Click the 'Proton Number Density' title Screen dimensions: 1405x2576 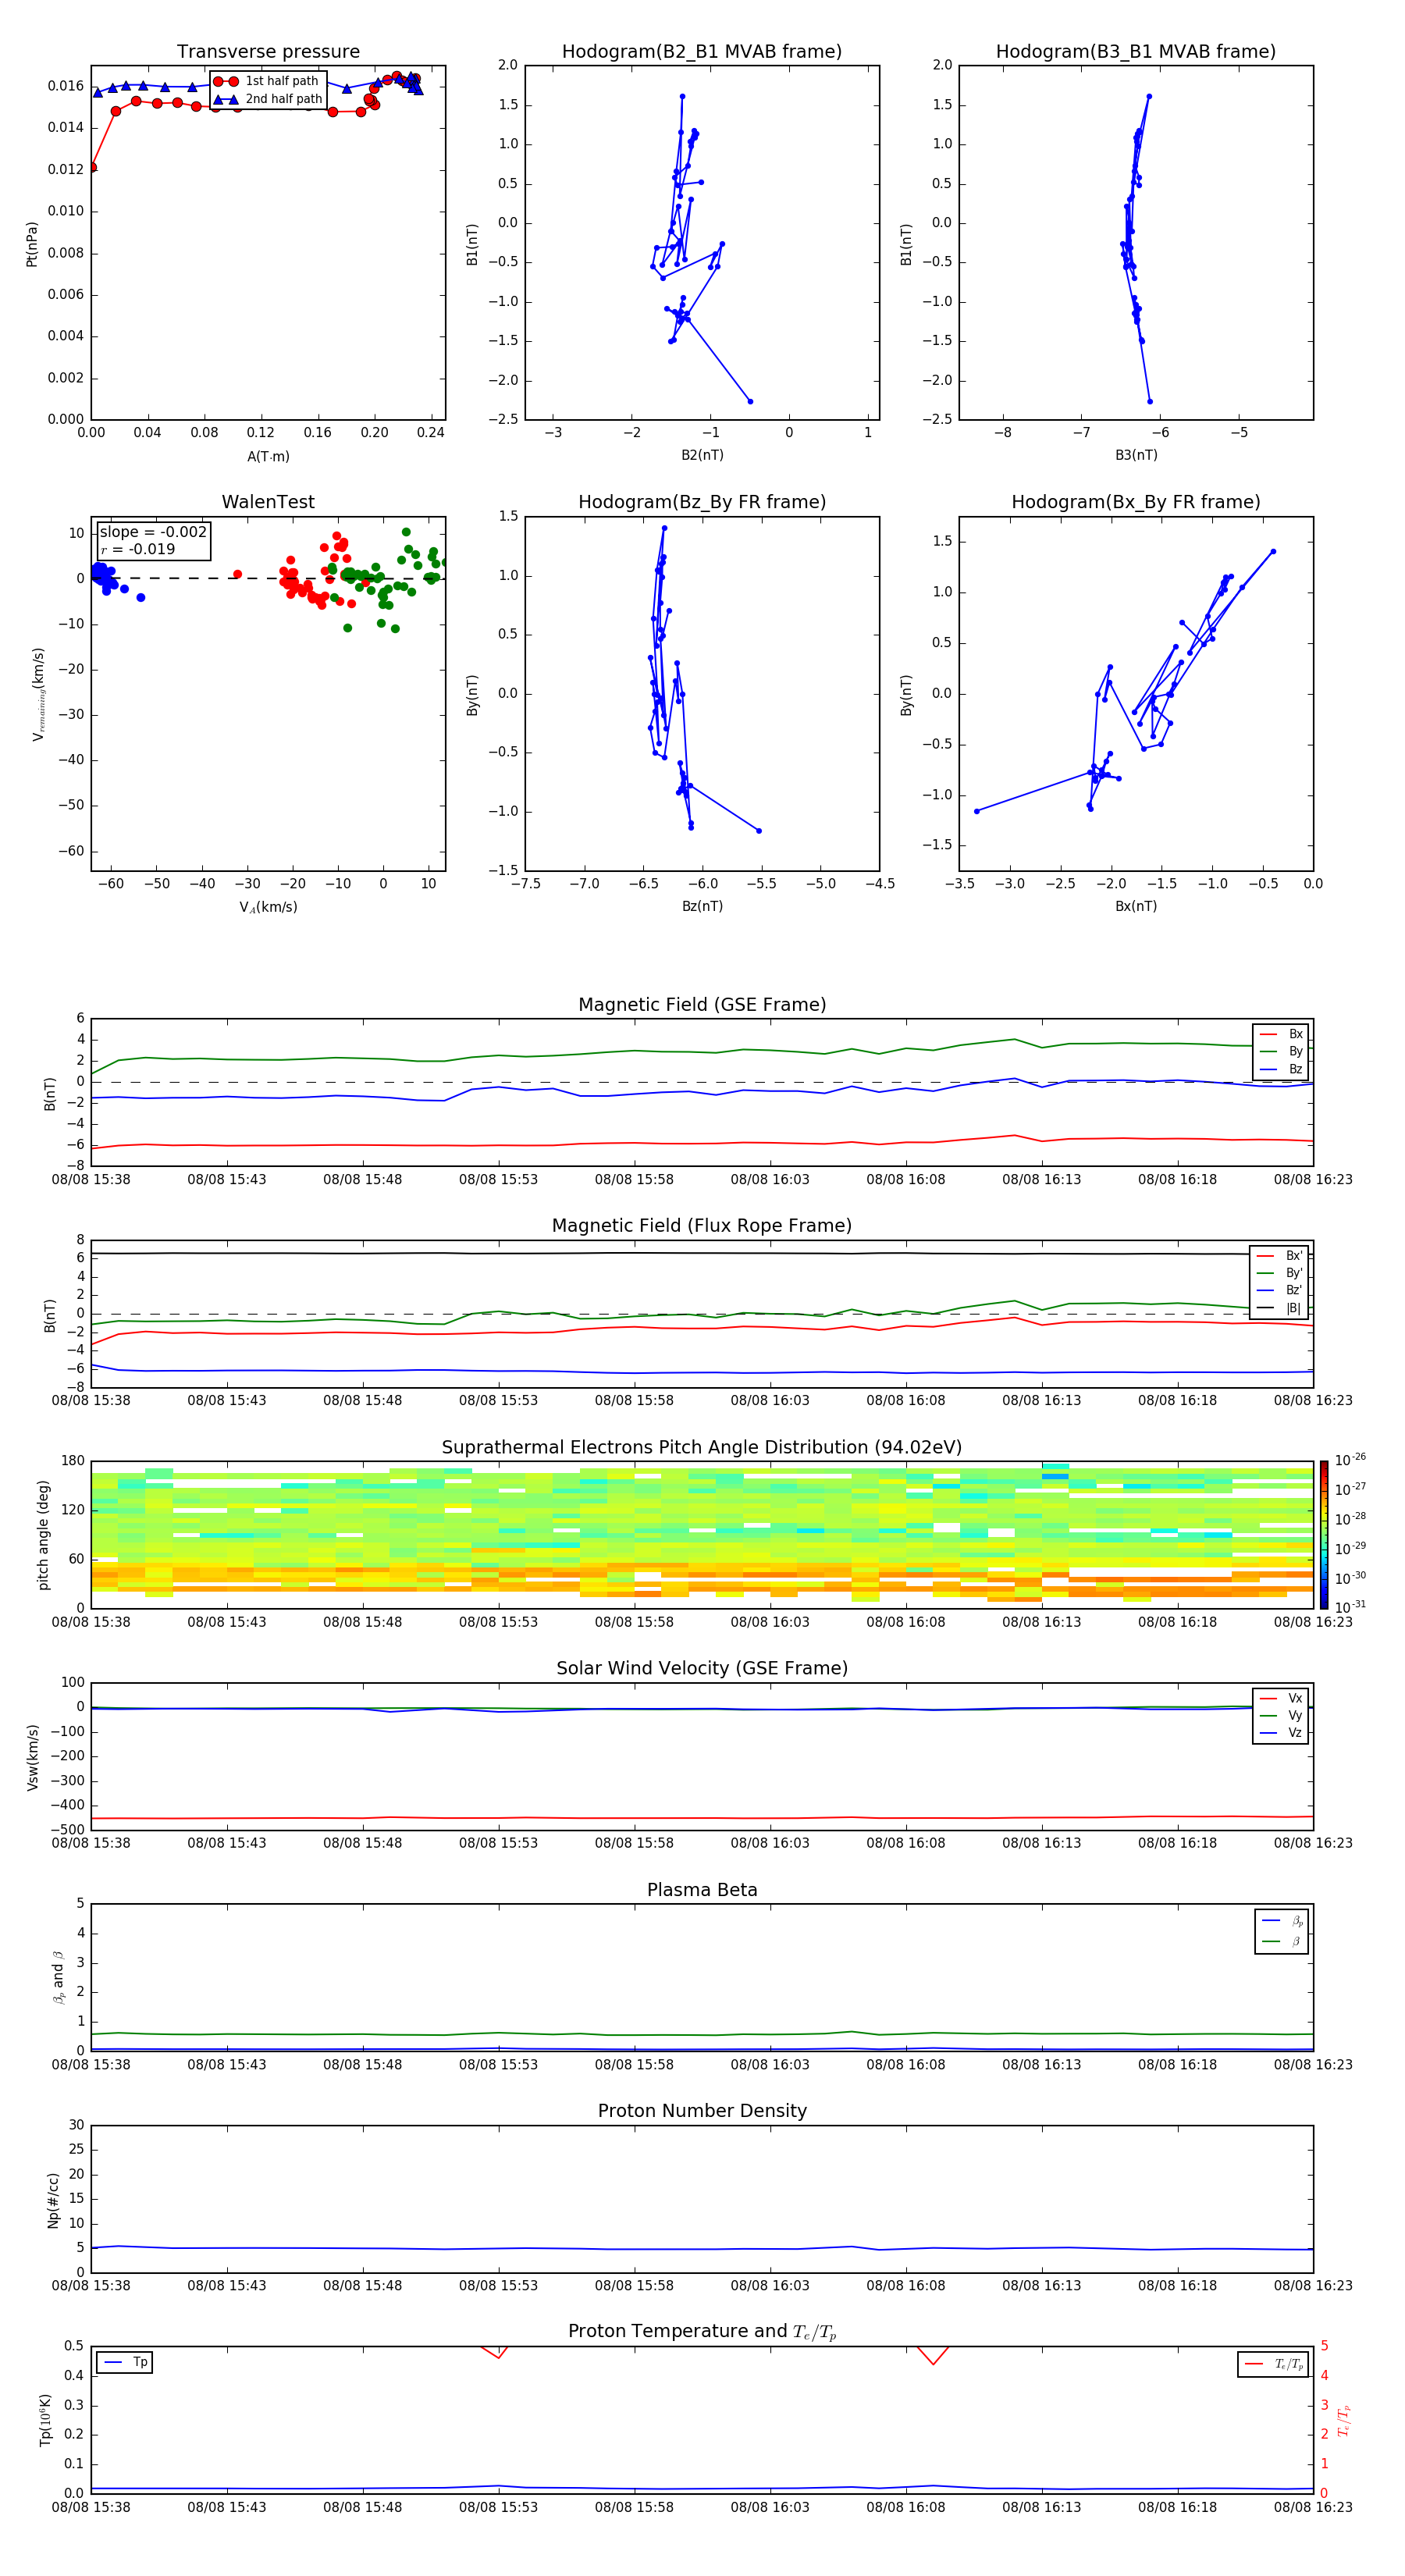click(702, 2111)
